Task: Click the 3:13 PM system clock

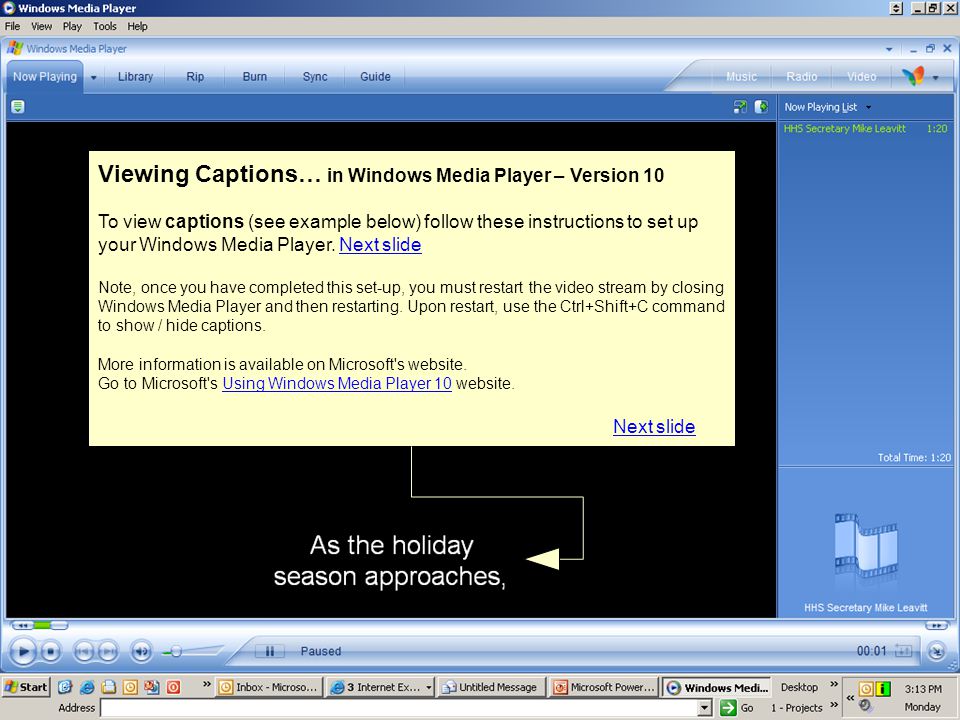Action: 923,689
